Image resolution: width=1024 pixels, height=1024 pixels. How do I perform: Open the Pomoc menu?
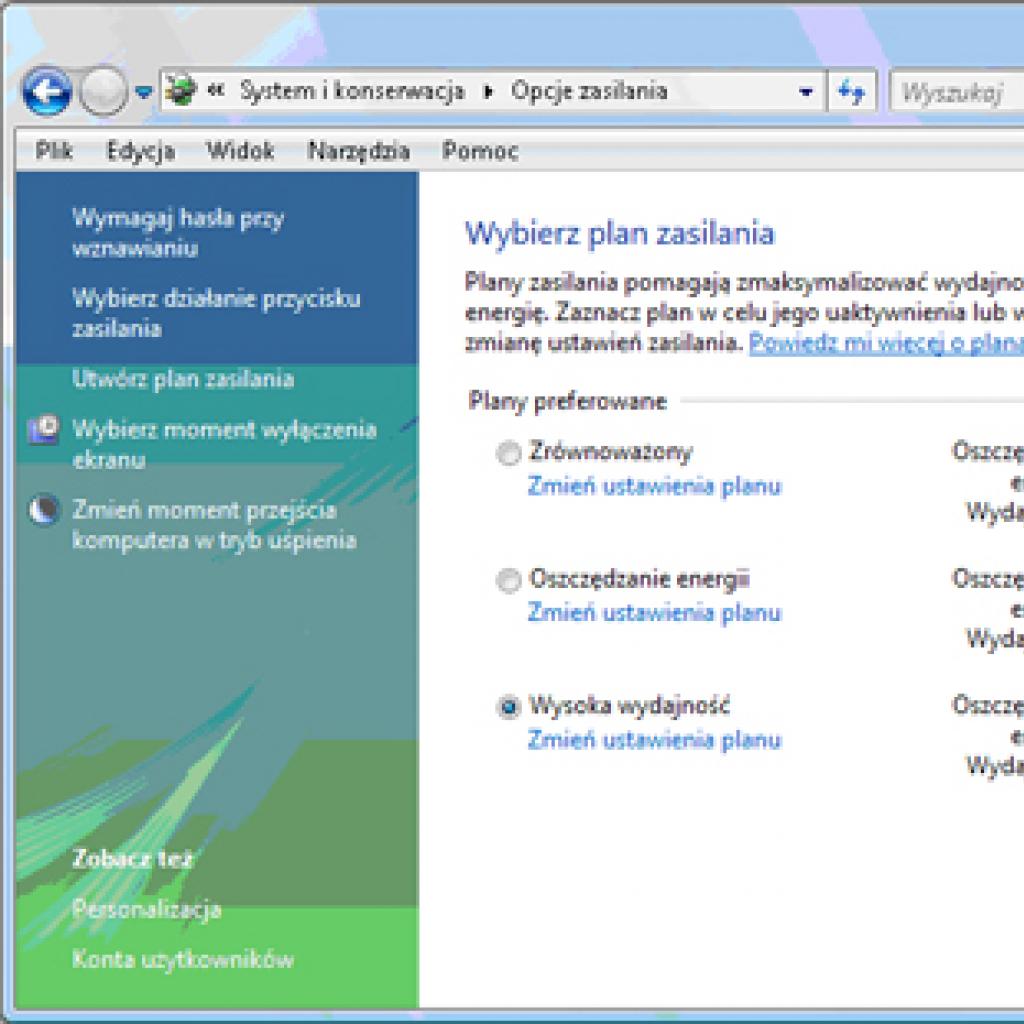click(x=481, y=151)
